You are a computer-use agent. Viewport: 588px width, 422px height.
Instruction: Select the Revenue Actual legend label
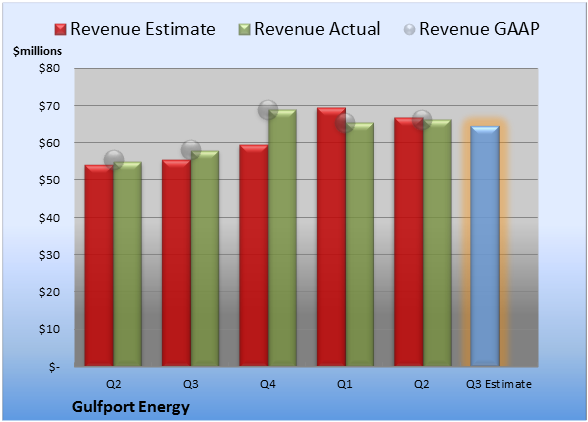(317, 29)
